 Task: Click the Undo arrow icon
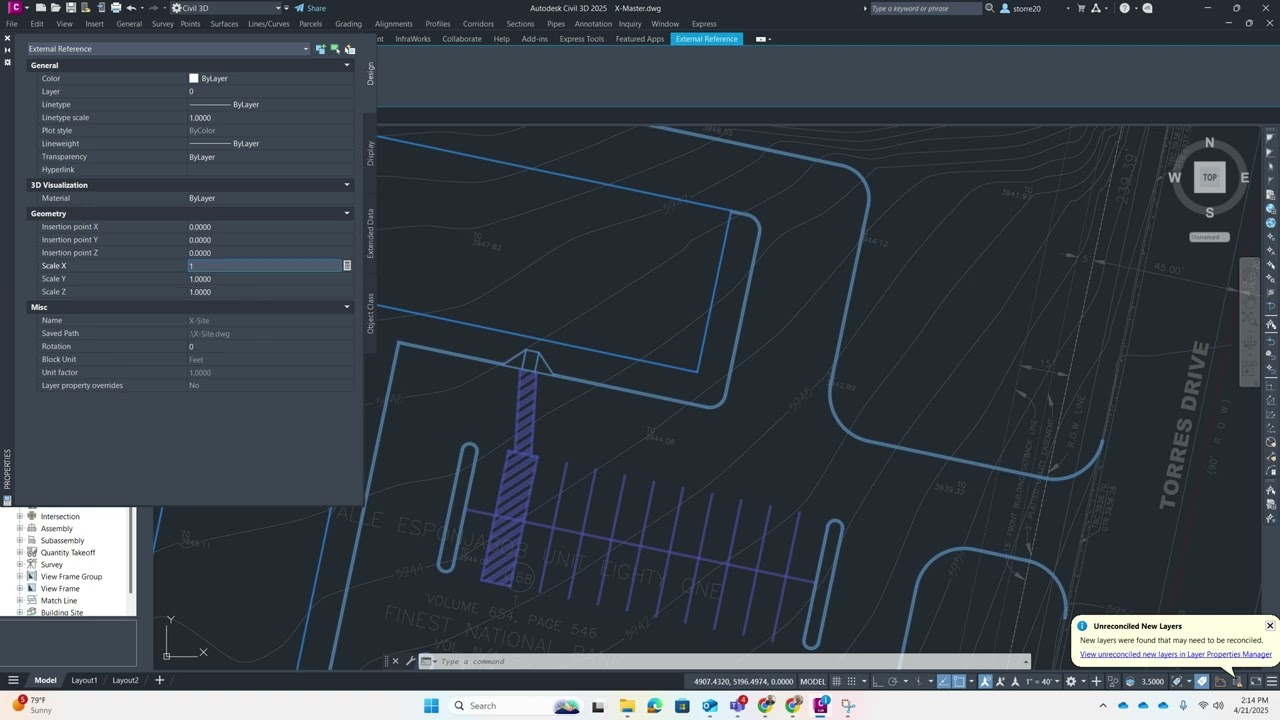point(131,8)
